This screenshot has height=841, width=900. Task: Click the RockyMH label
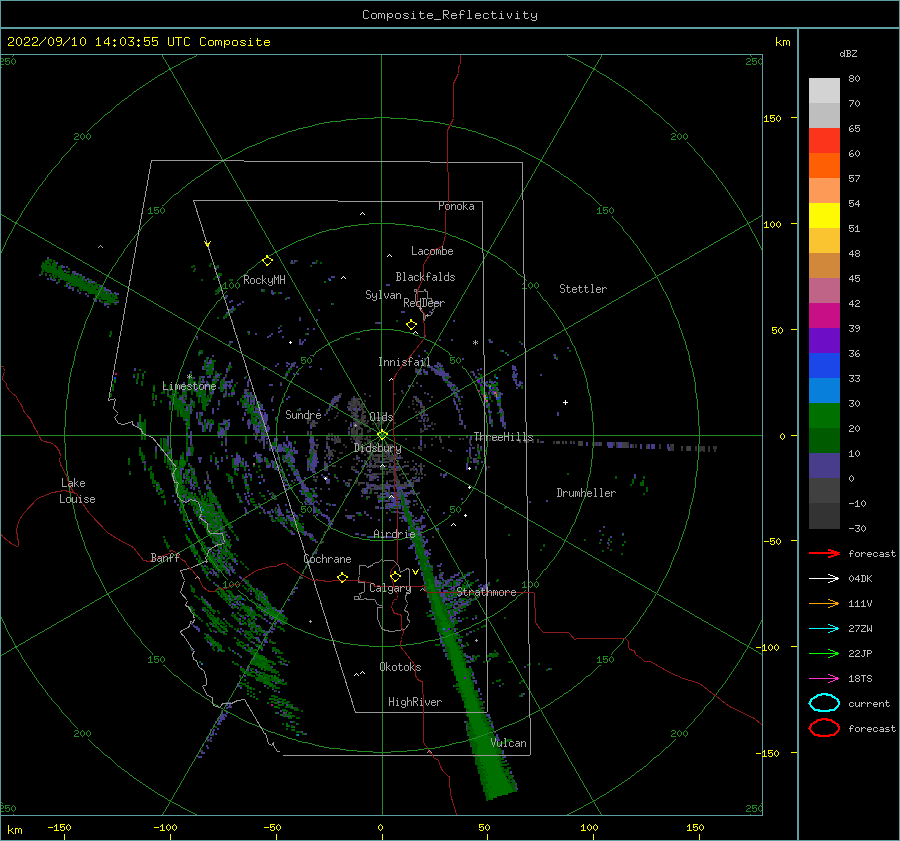264,280
